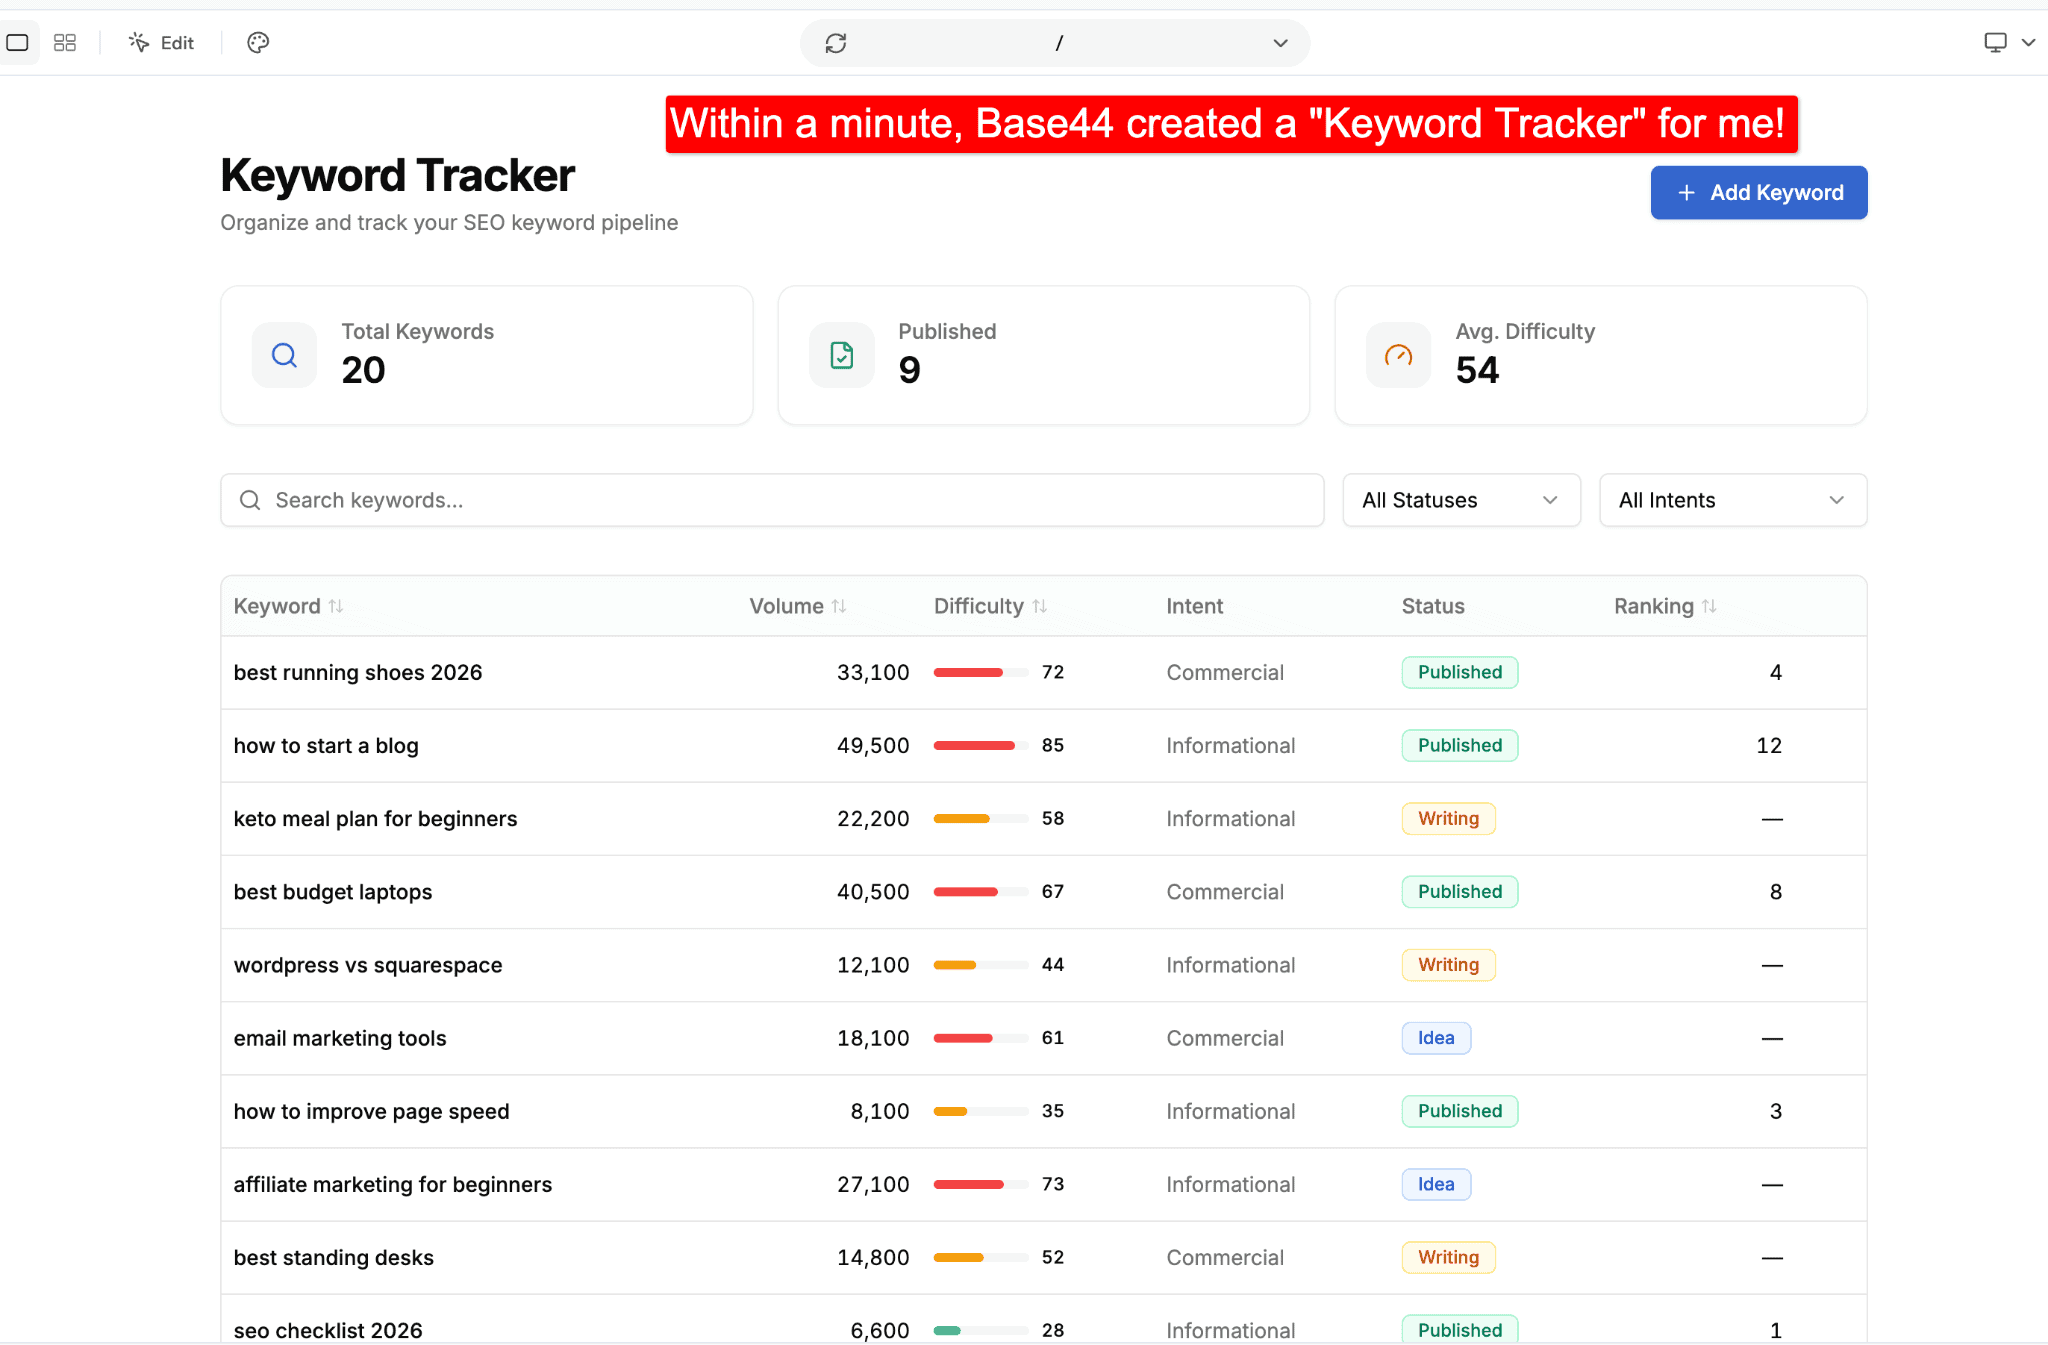Click the Avg. Difficulty gauge icon
The width and height of the screenshot is (2048, 1345).
point(1398,355)
